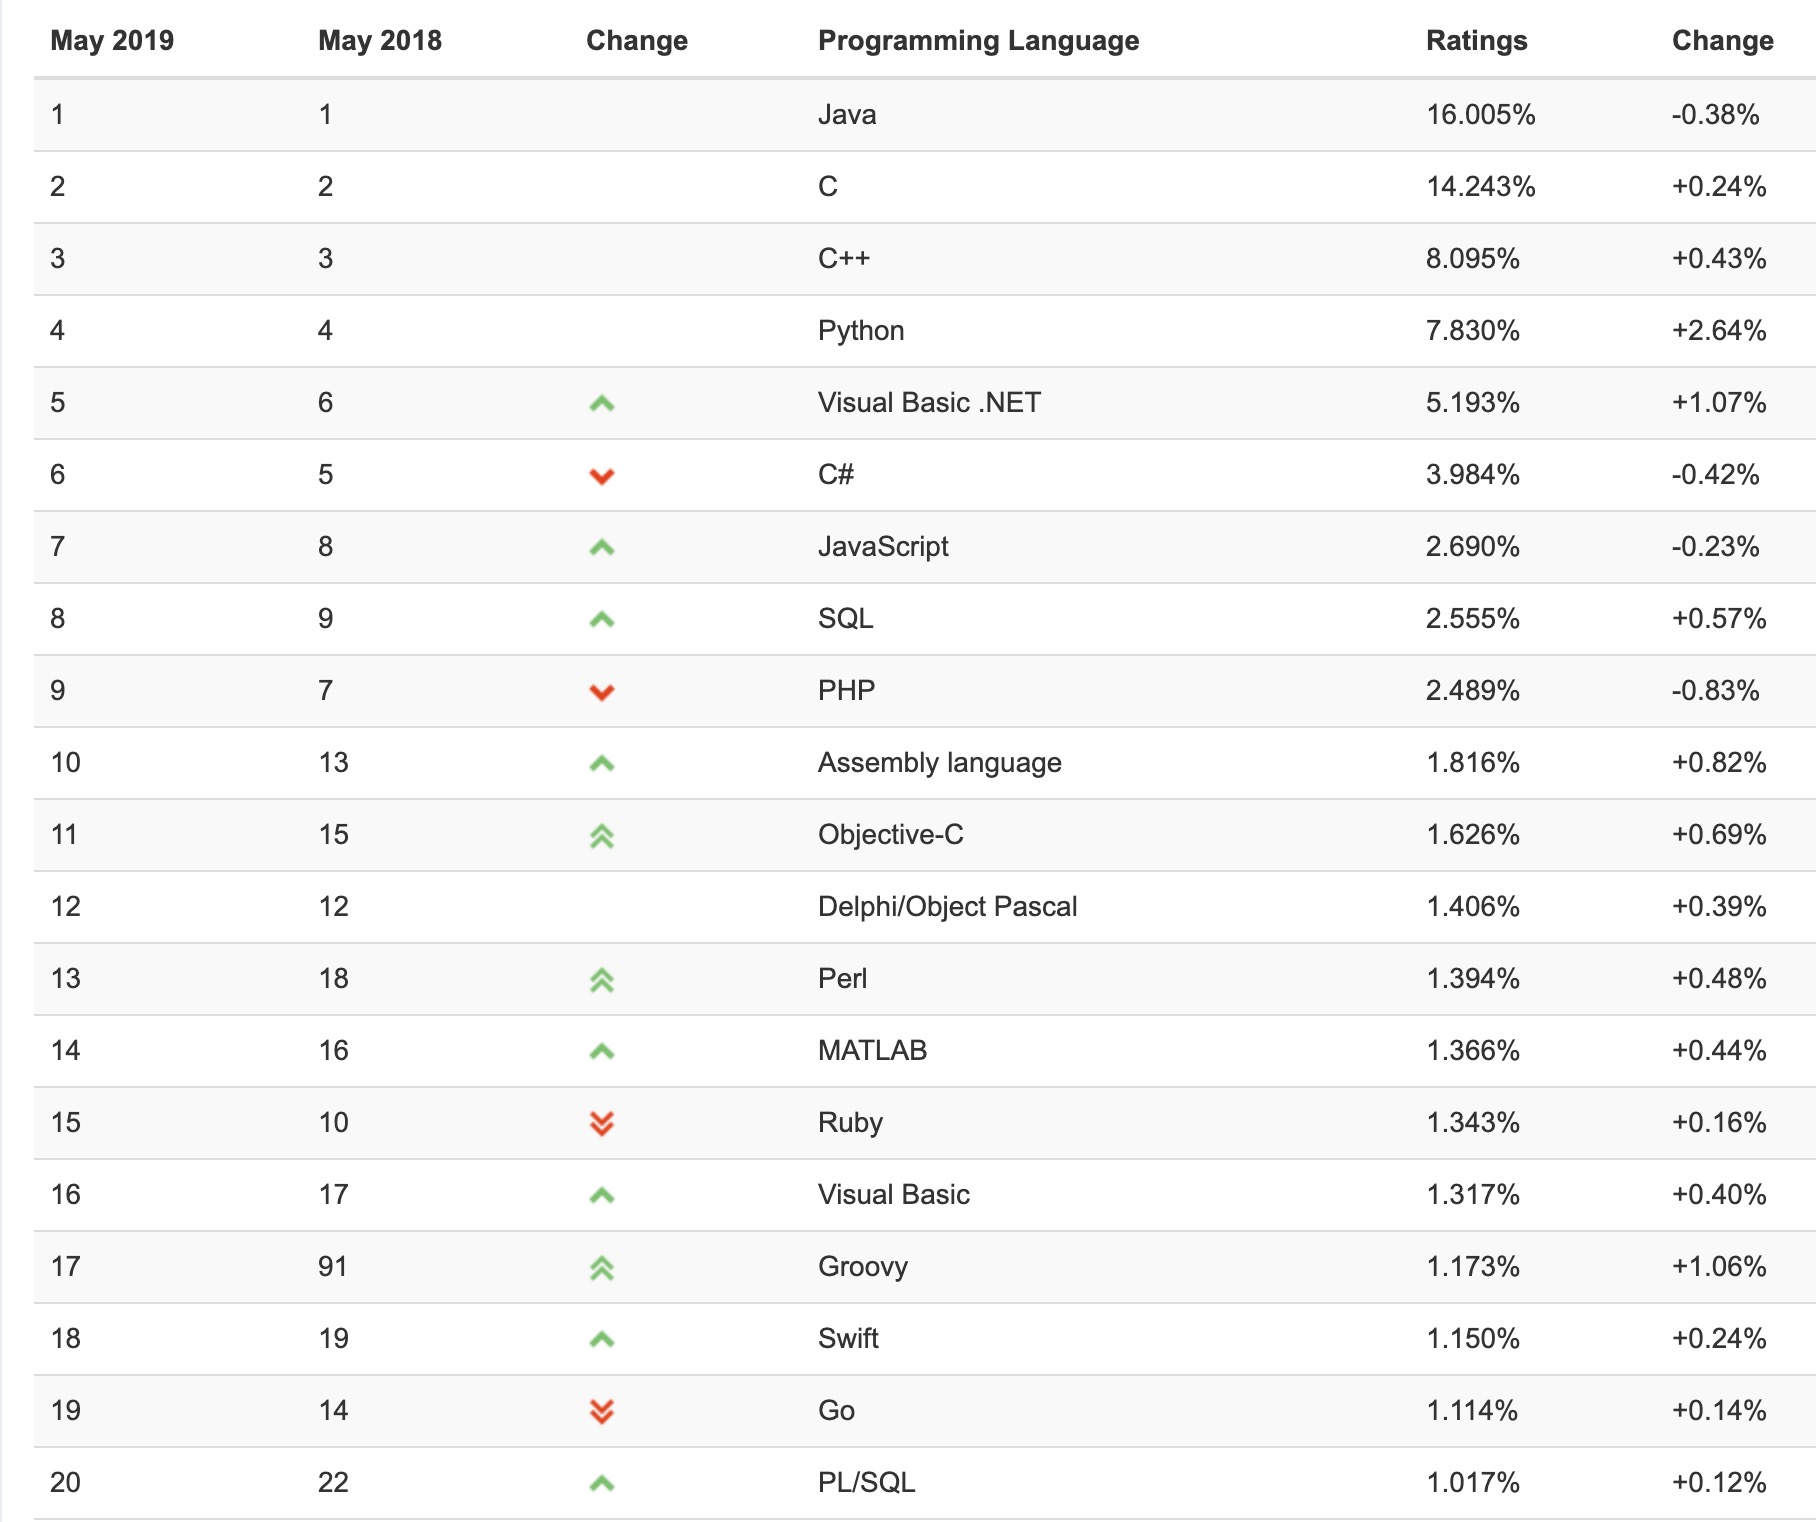Select the Python language name

(x=861, y=331)
